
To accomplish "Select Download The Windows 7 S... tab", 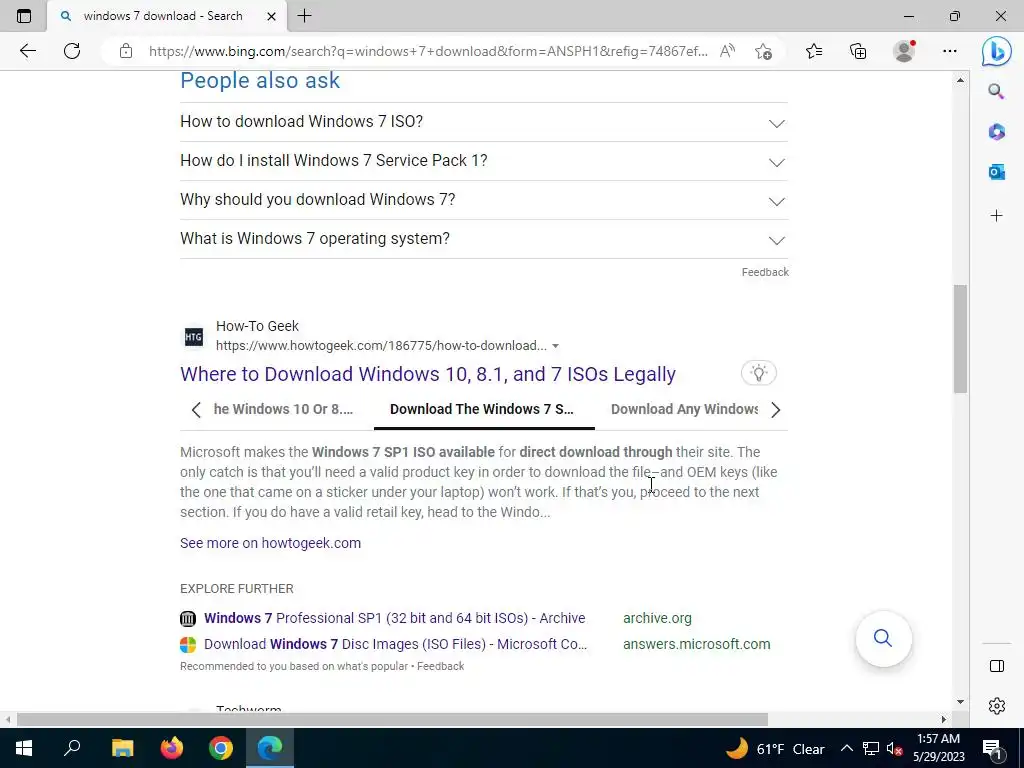I will pos(482,409).
